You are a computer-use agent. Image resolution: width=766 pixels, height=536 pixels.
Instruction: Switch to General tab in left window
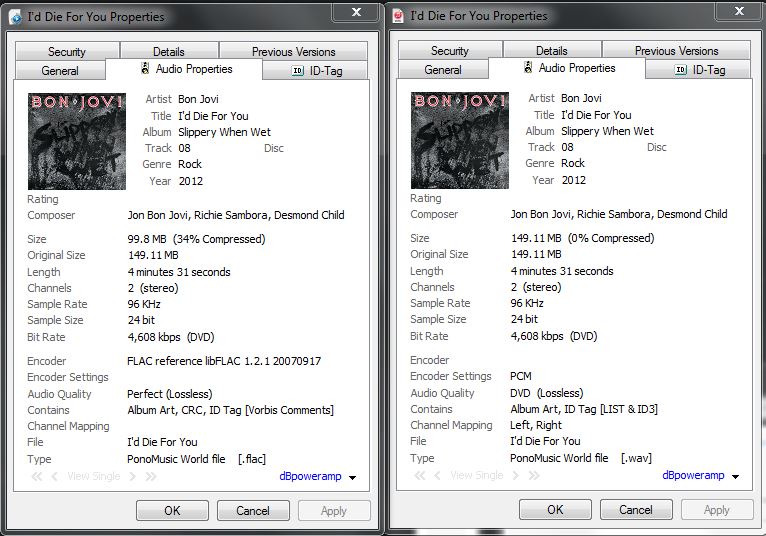(x=60, y=70)
